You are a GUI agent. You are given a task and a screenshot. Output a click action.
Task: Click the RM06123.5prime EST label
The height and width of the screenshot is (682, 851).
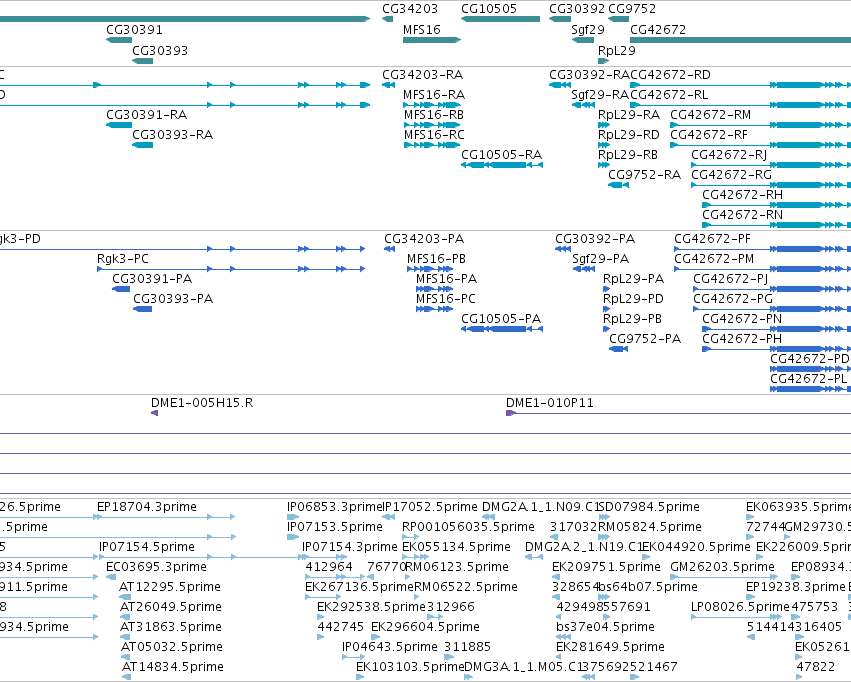[457, 567]
